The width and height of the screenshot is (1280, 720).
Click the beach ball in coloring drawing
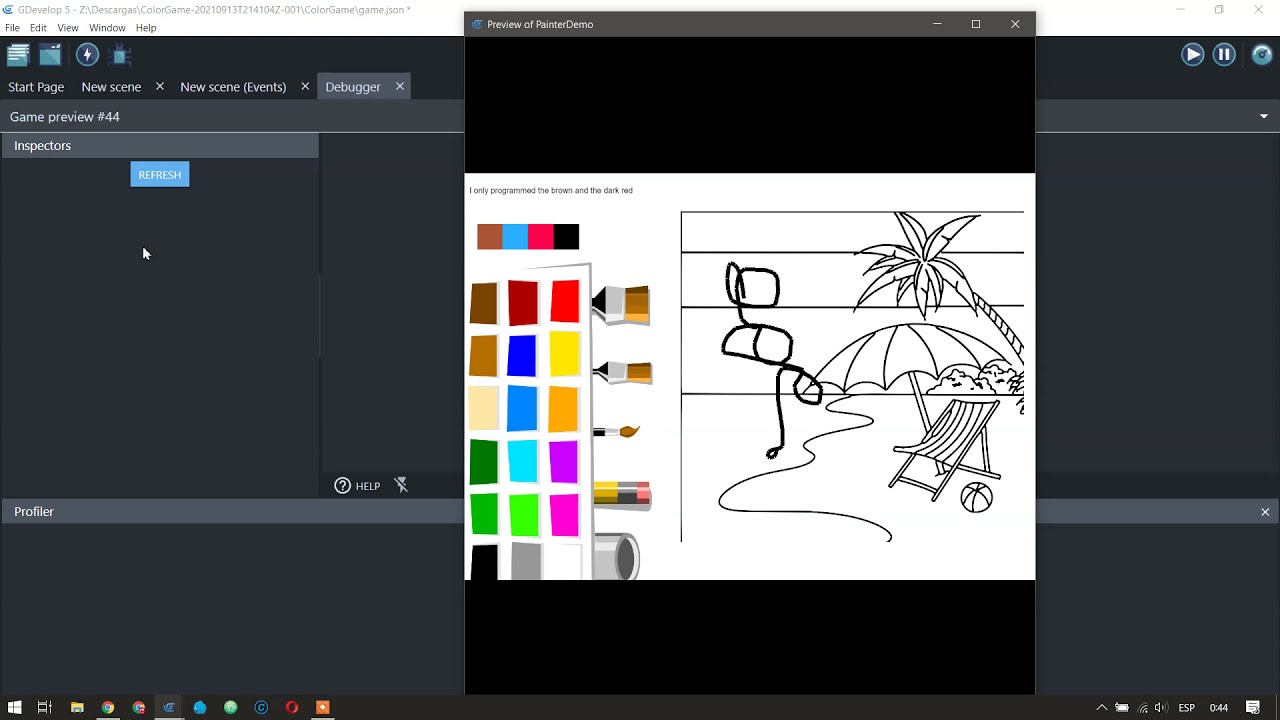977,497
